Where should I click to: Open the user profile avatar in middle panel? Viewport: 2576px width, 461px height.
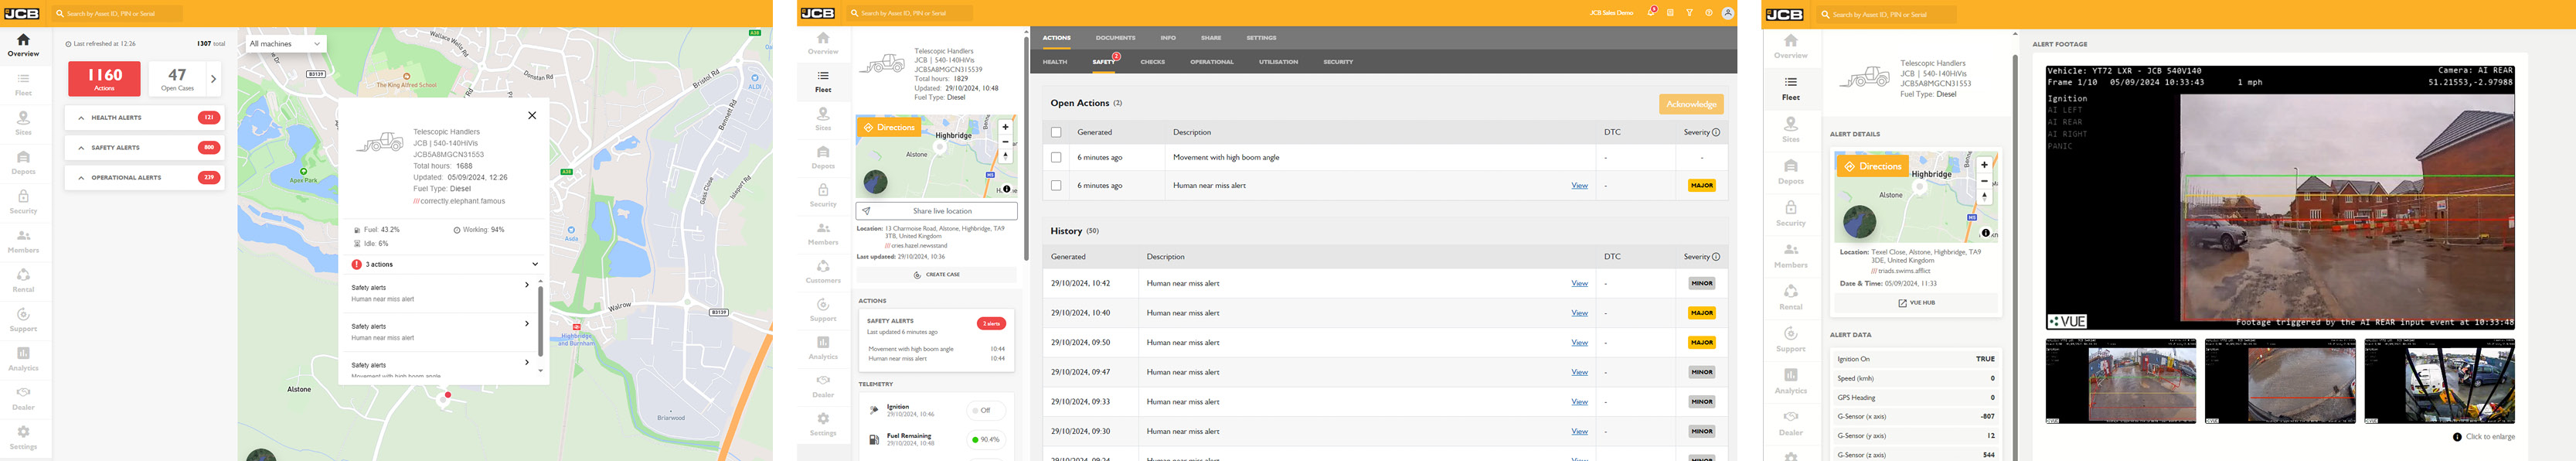(1727, 13)
